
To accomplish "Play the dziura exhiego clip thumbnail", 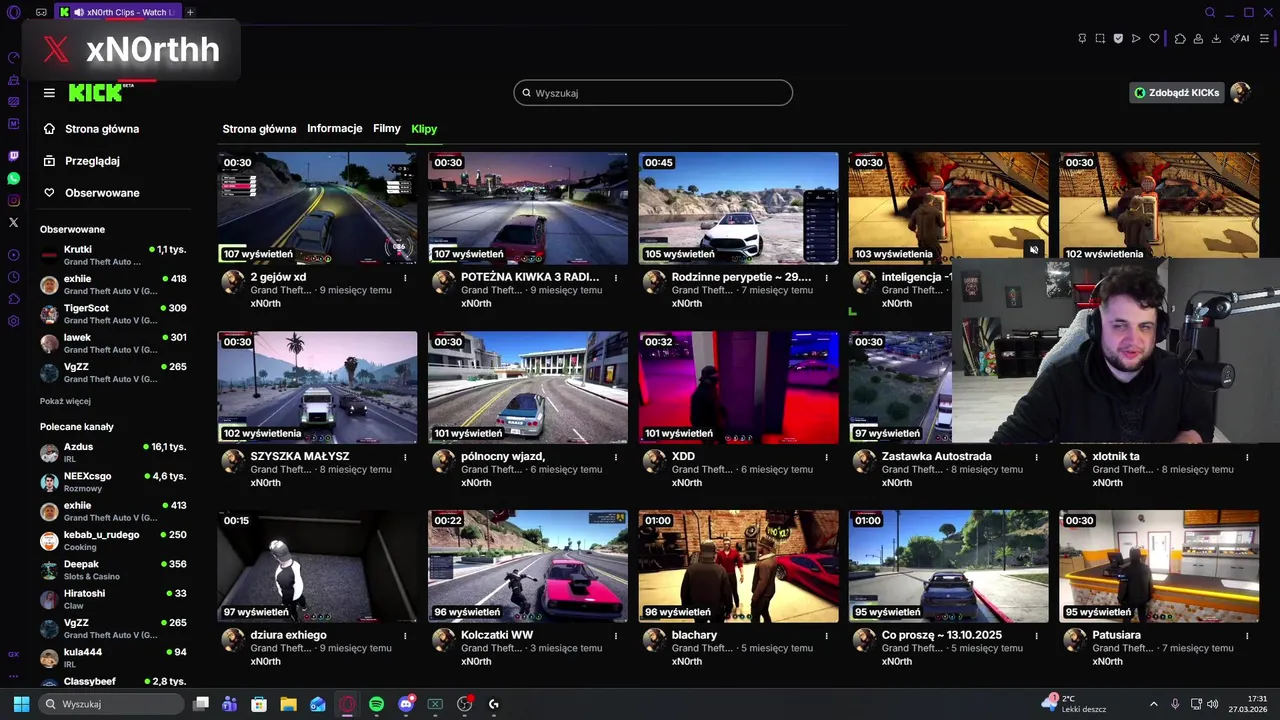I will tap(317, 566).
